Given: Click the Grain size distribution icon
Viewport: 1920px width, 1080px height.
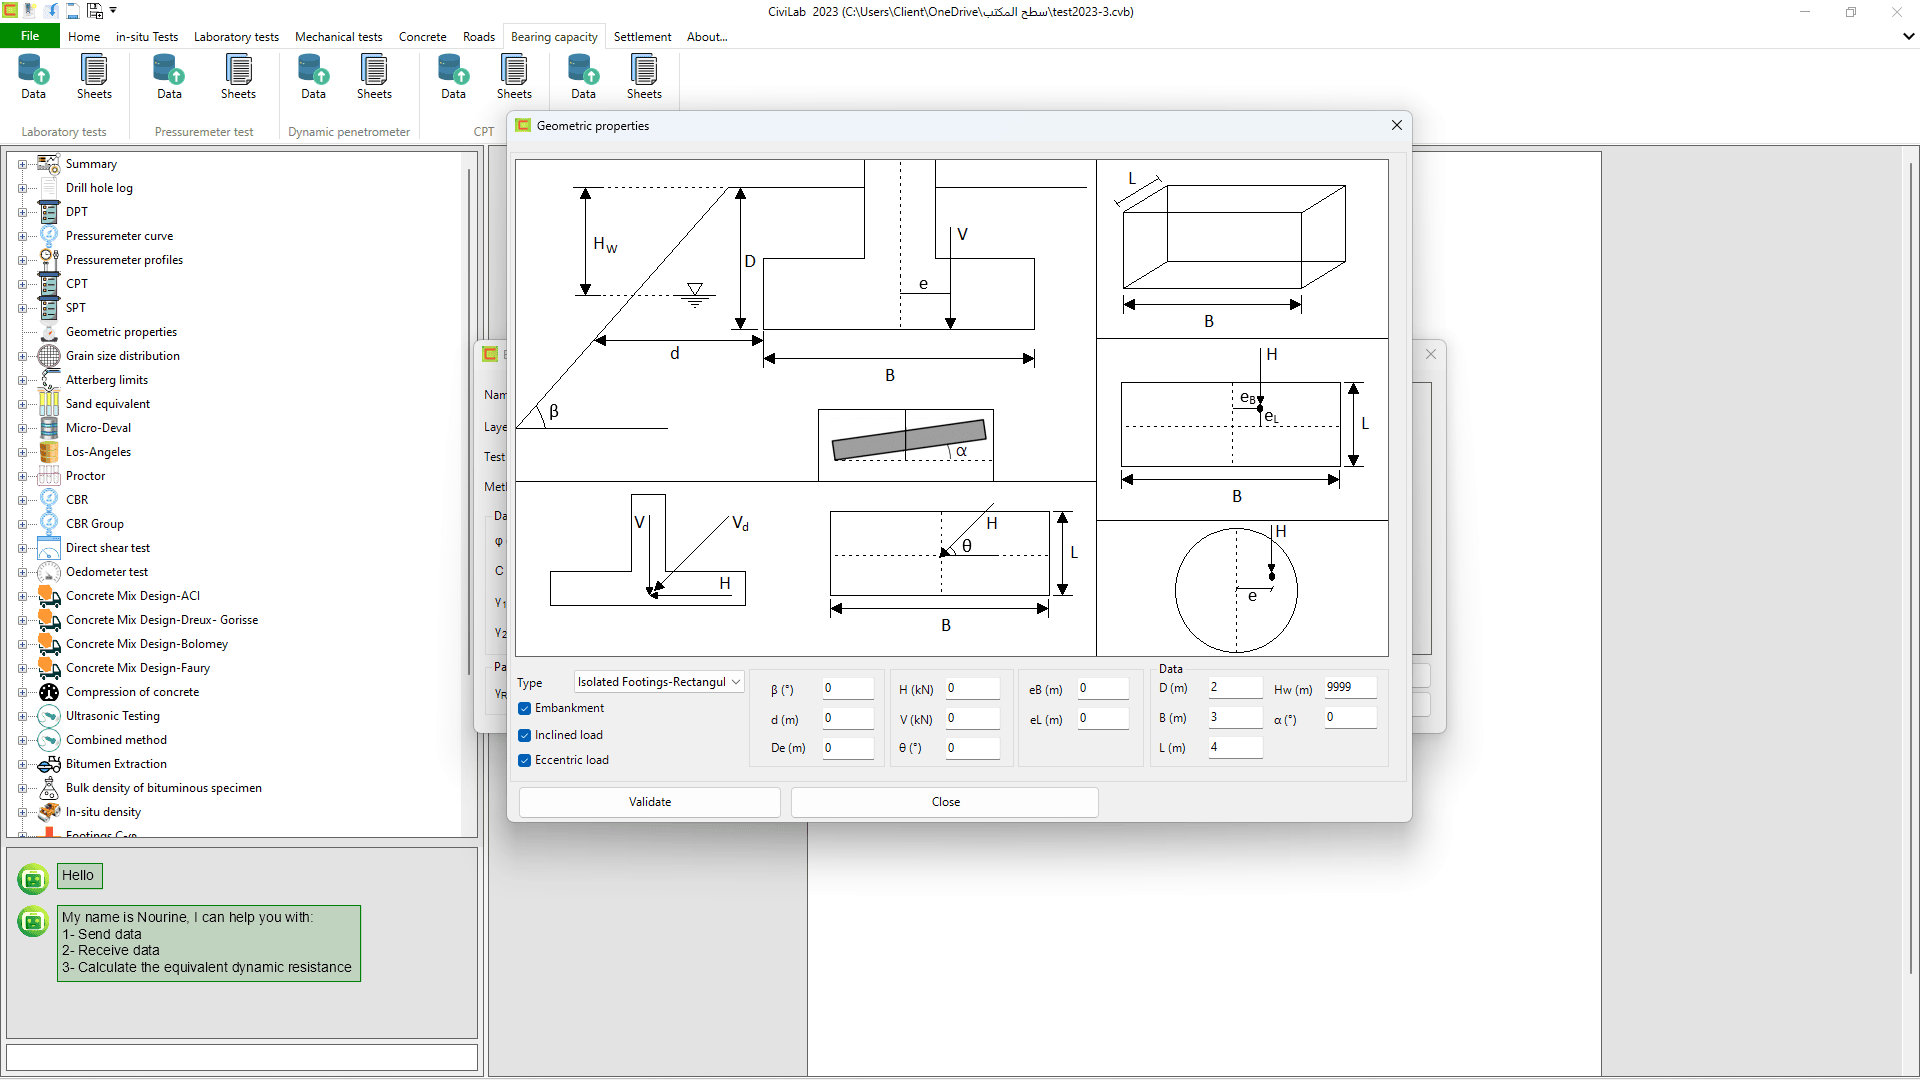Looking at the screenshot, I should click(49, 356).
